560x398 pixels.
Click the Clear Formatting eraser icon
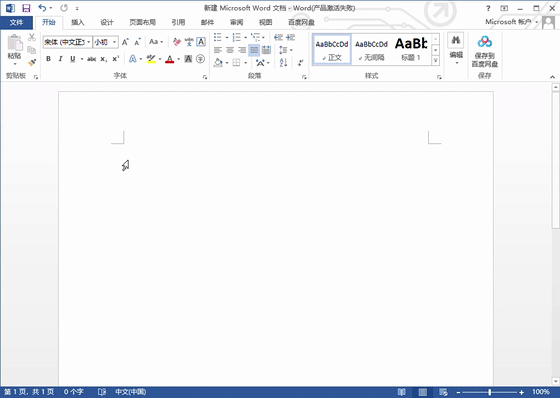(176, 42)
